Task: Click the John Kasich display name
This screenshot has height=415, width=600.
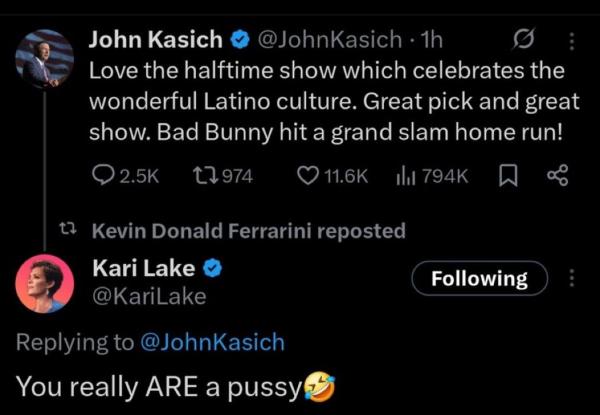Action: [155, 41]
